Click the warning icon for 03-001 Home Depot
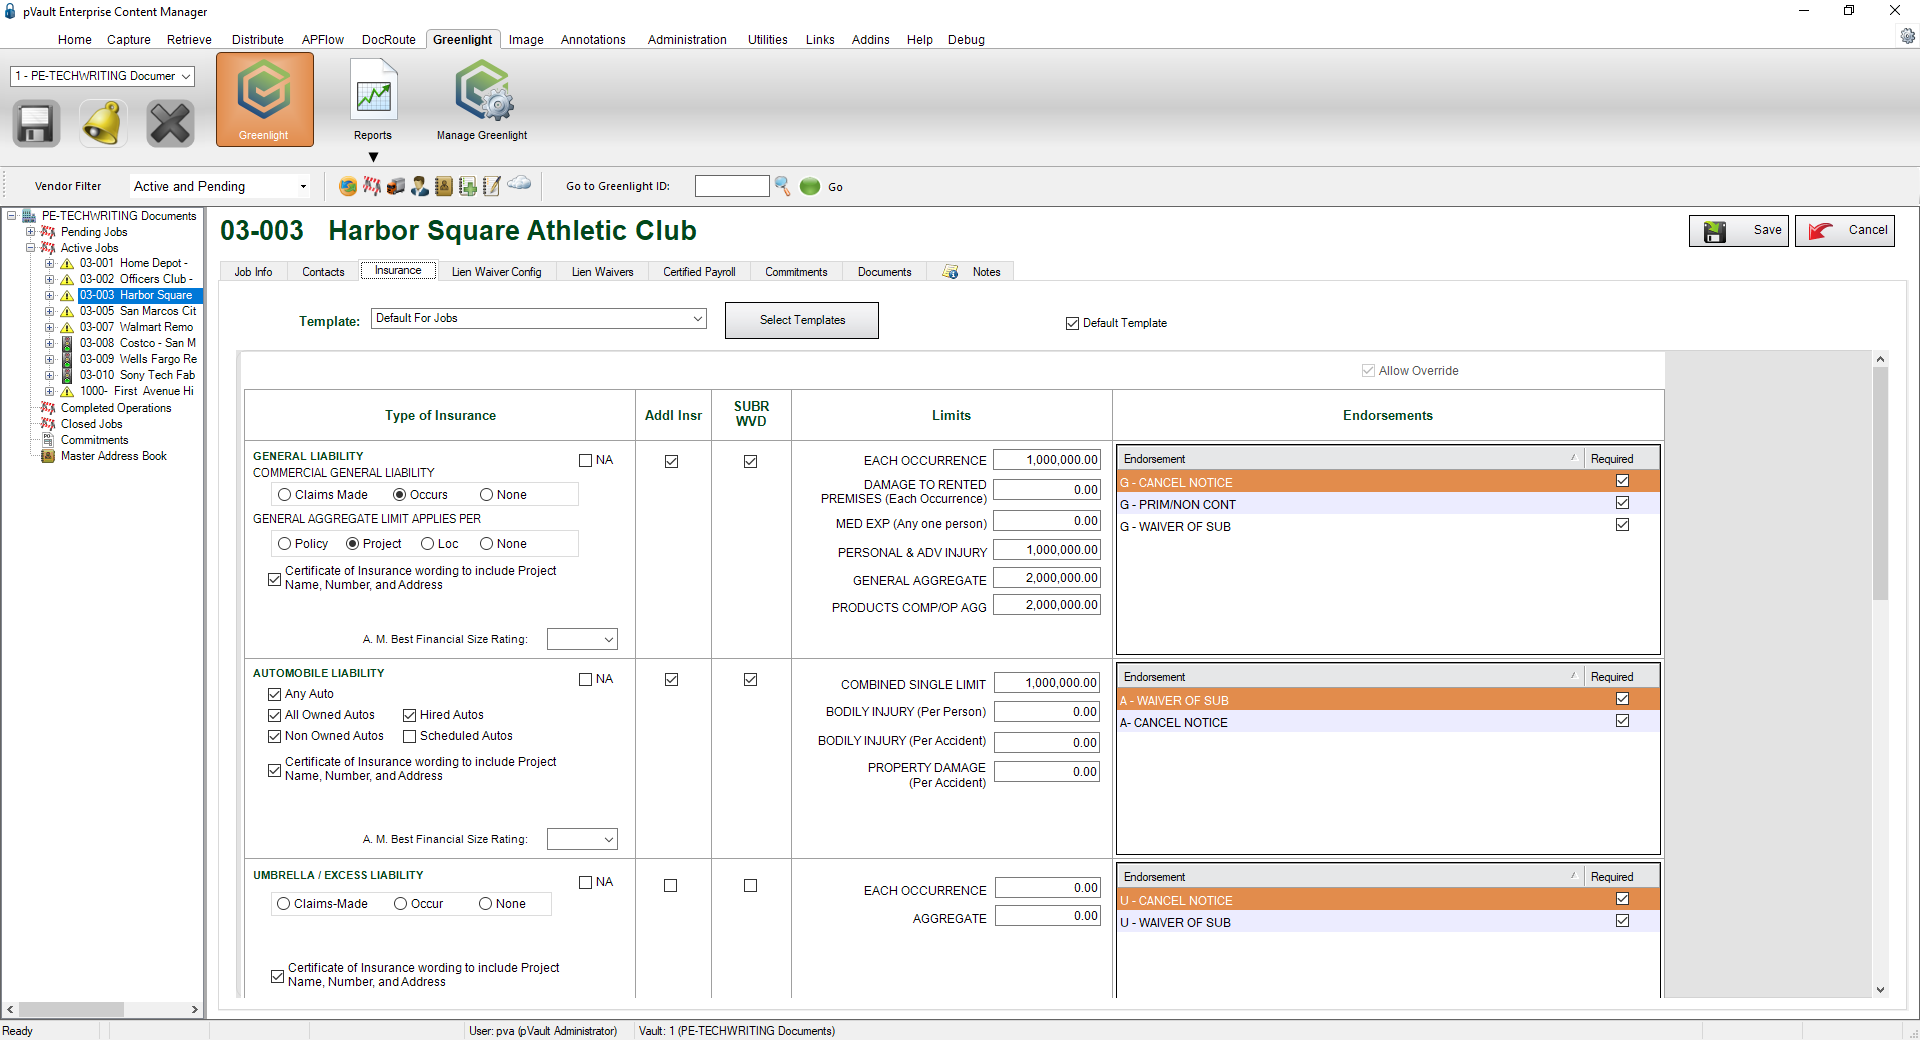This screenshot has height=1040, width=1920. [67, 264]
